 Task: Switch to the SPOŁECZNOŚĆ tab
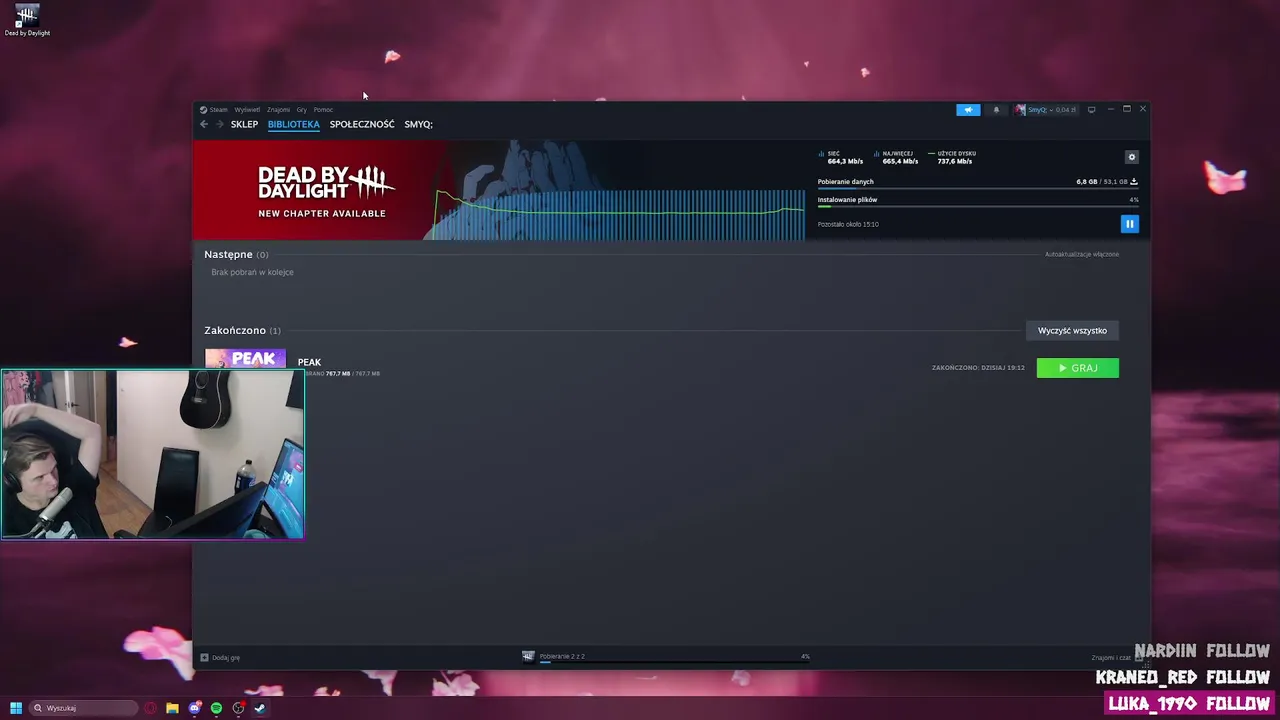click(x=362, y=124)
